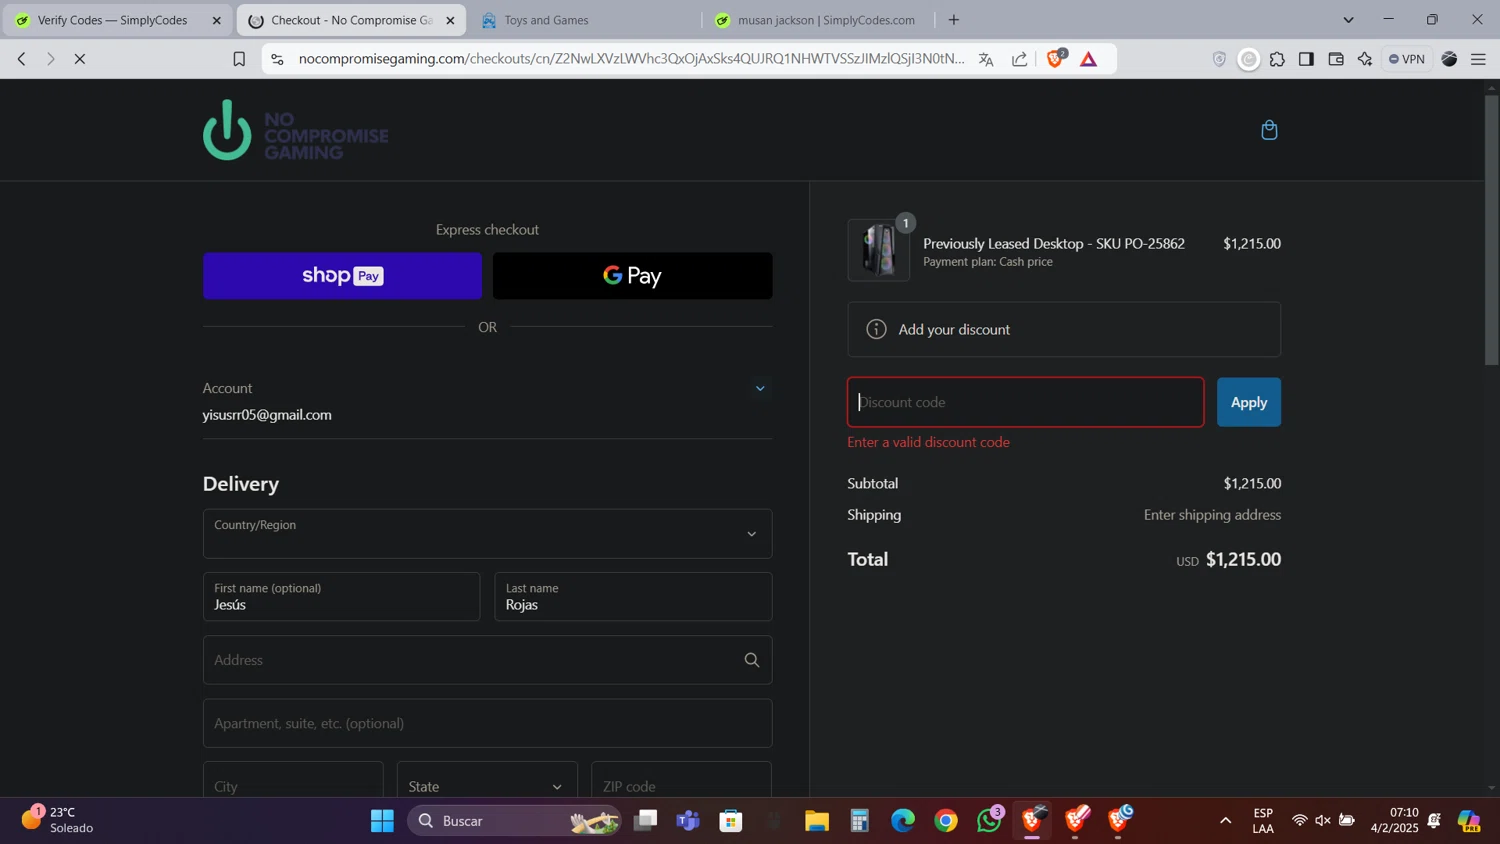1500x844 pixels.
Task: Click the City input field
Action: pyautogui.click(x=293, y=780)
